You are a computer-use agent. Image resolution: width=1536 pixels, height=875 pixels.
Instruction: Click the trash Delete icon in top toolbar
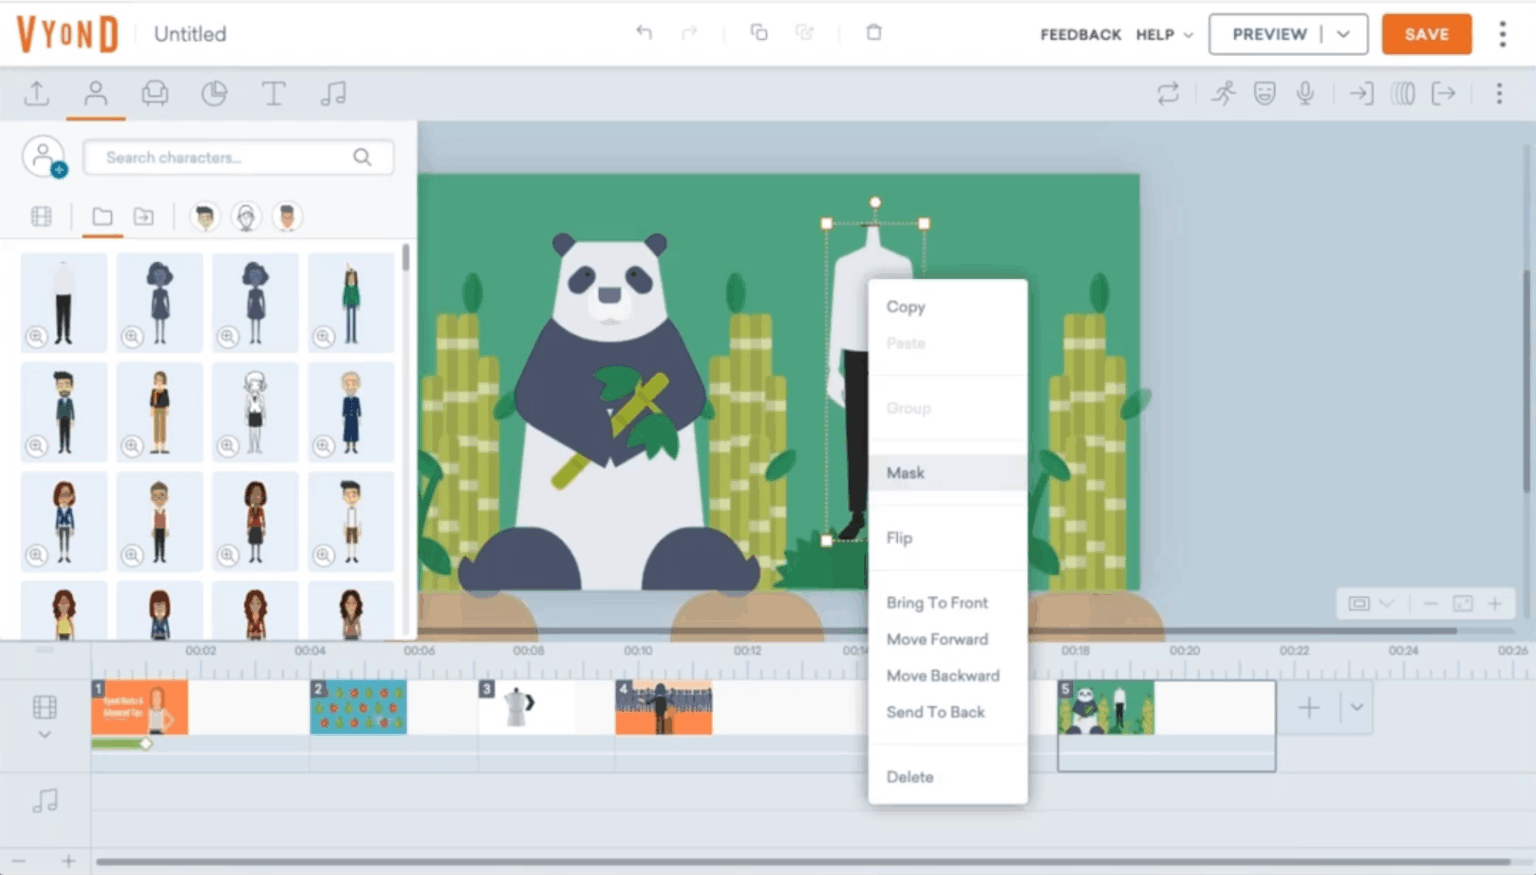873,33
